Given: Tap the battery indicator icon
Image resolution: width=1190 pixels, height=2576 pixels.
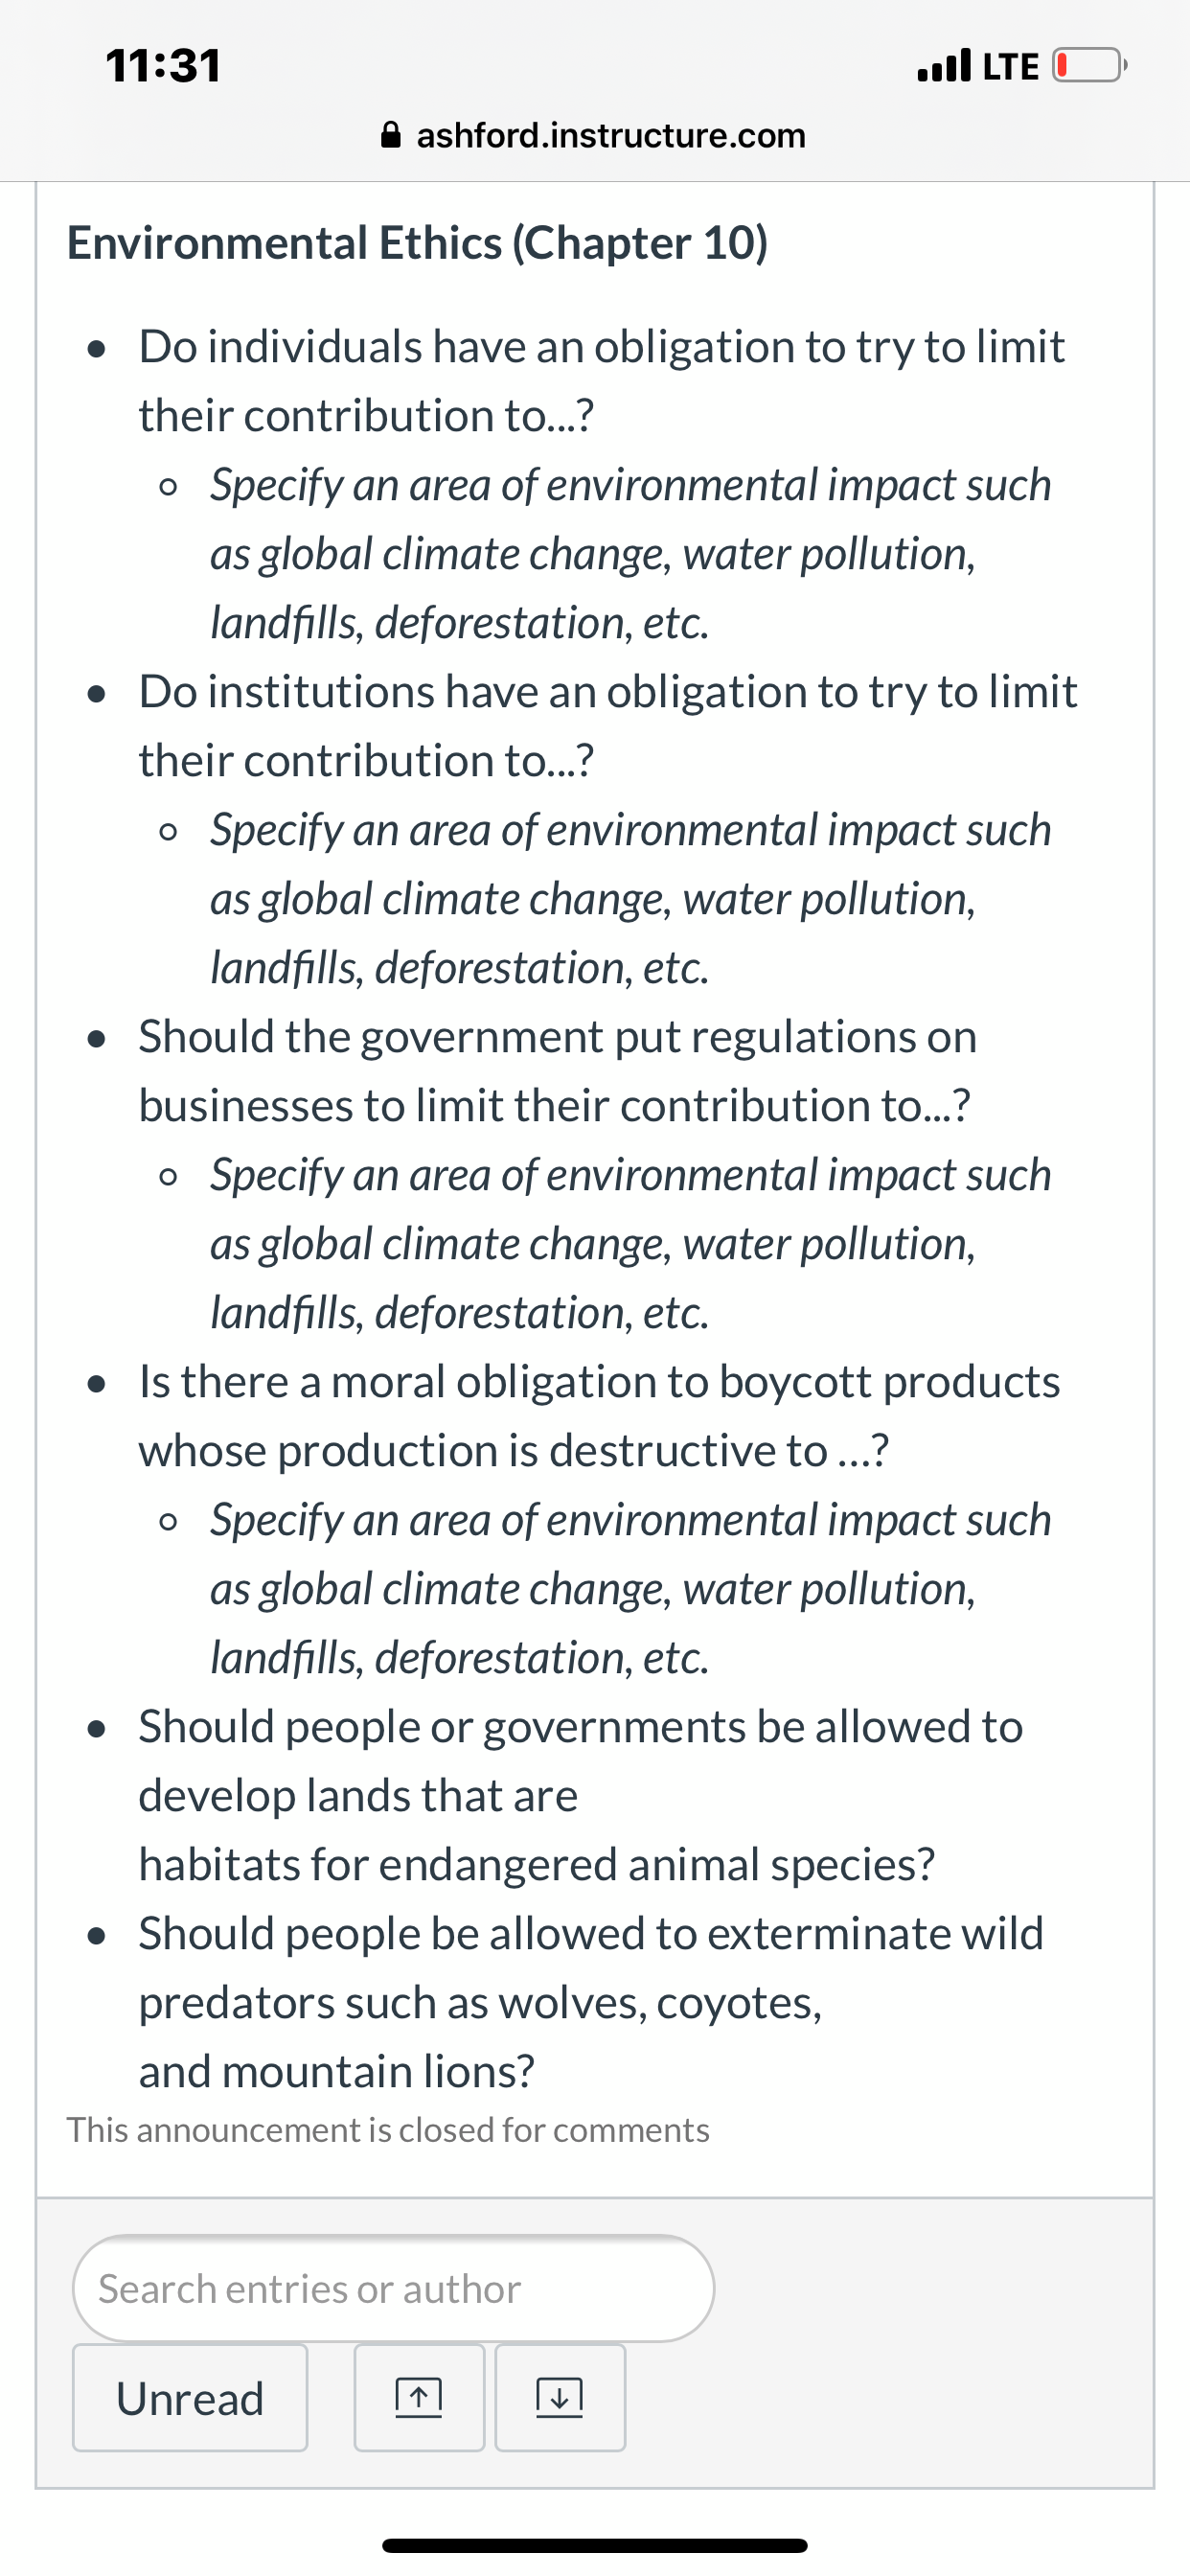Looking at the screenshot, I should click(1089, 66).
